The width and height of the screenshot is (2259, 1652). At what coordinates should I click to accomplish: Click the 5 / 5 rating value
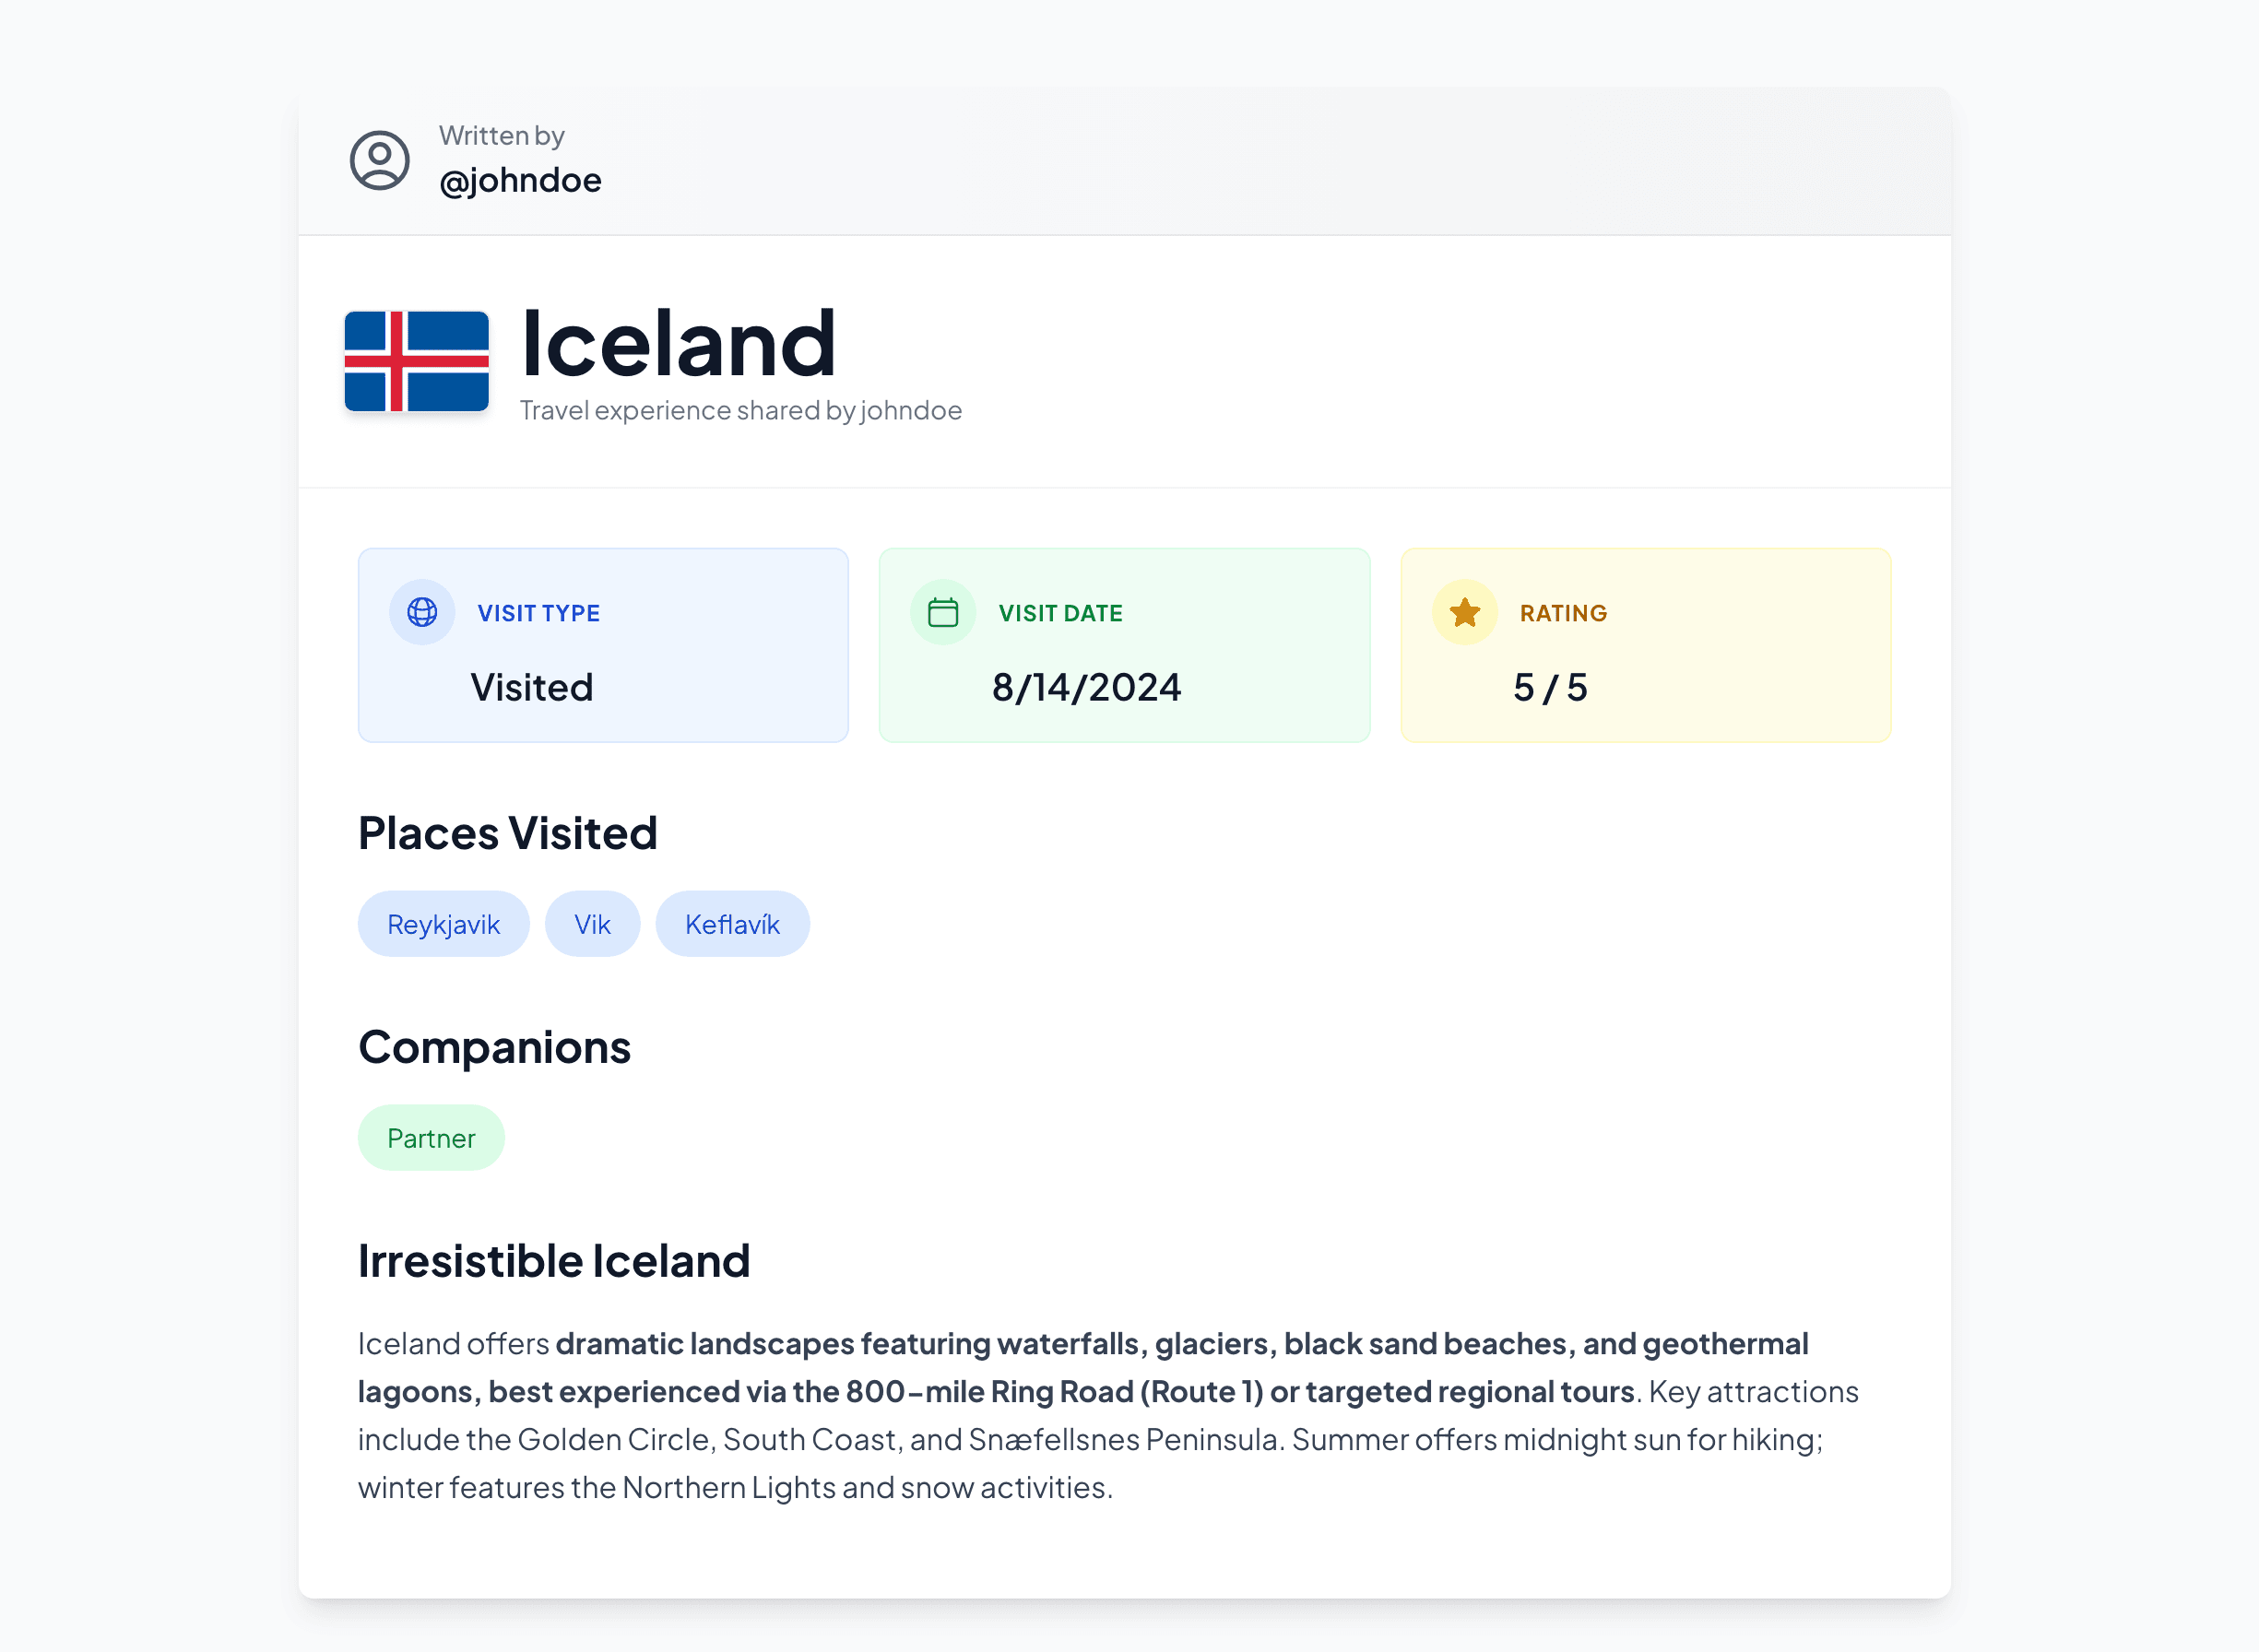point(1551,688)
